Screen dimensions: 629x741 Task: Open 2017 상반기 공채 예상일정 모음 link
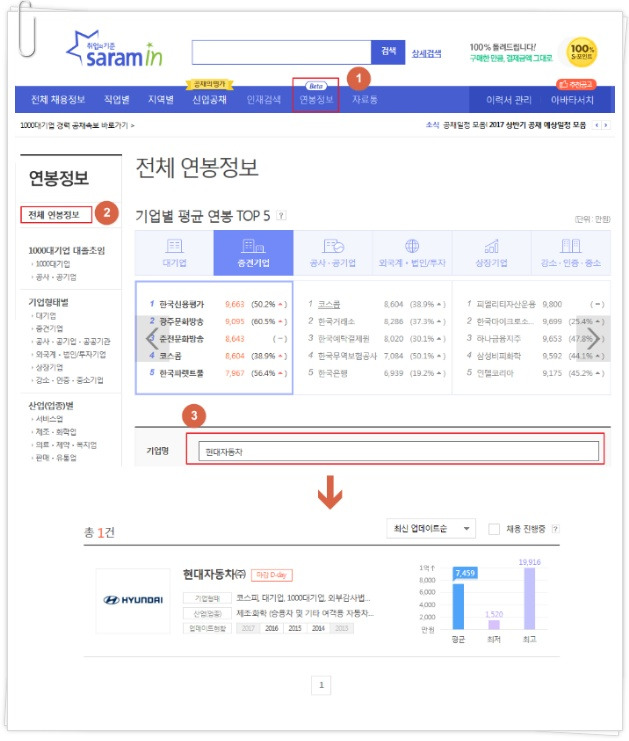point(537,125)
